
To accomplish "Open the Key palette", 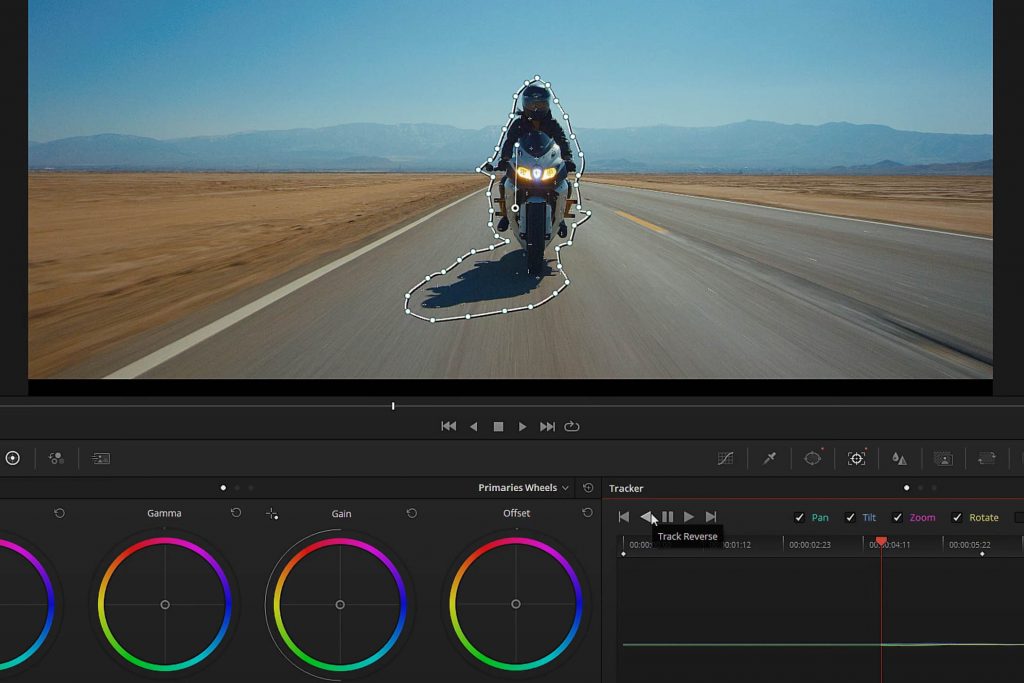I will [x=943, y=458].
